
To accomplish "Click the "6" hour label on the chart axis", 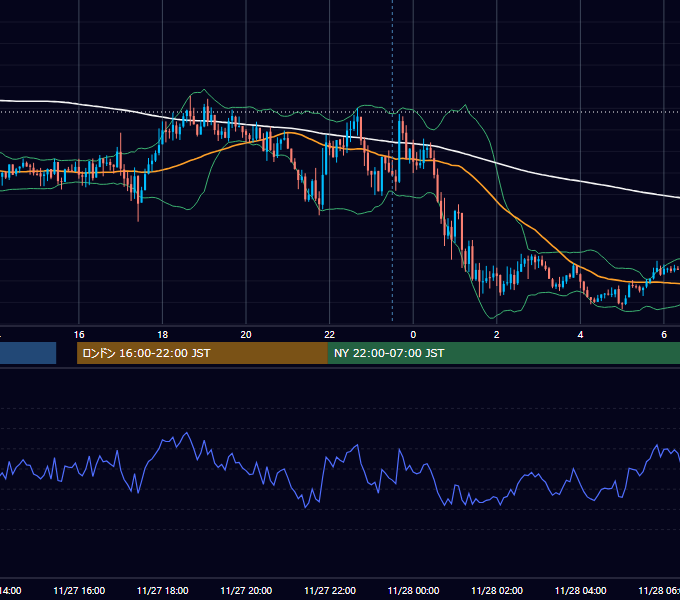I will [664, 335].
